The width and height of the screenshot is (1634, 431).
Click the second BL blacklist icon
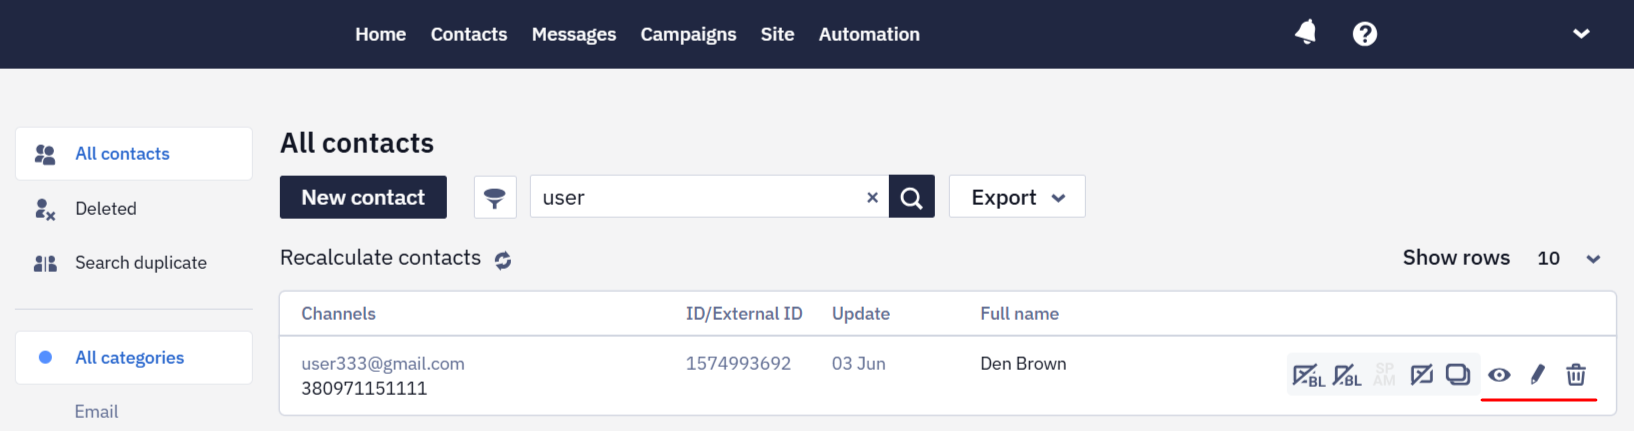tap(1347, 376)
